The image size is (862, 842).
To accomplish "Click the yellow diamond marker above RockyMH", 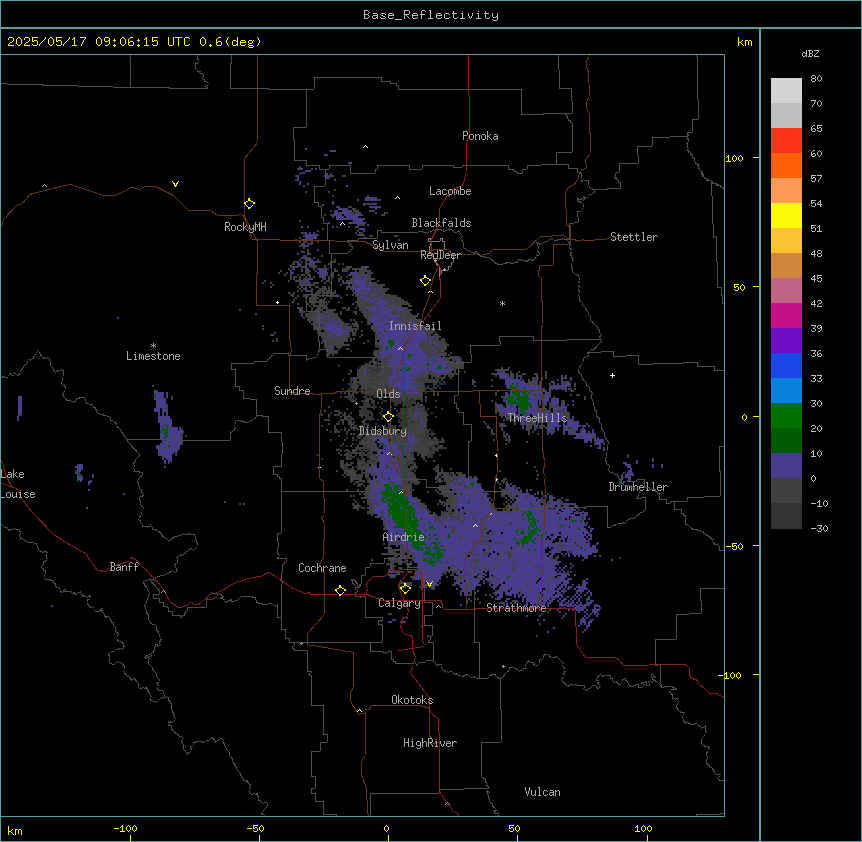I will (x=250, y=204).
